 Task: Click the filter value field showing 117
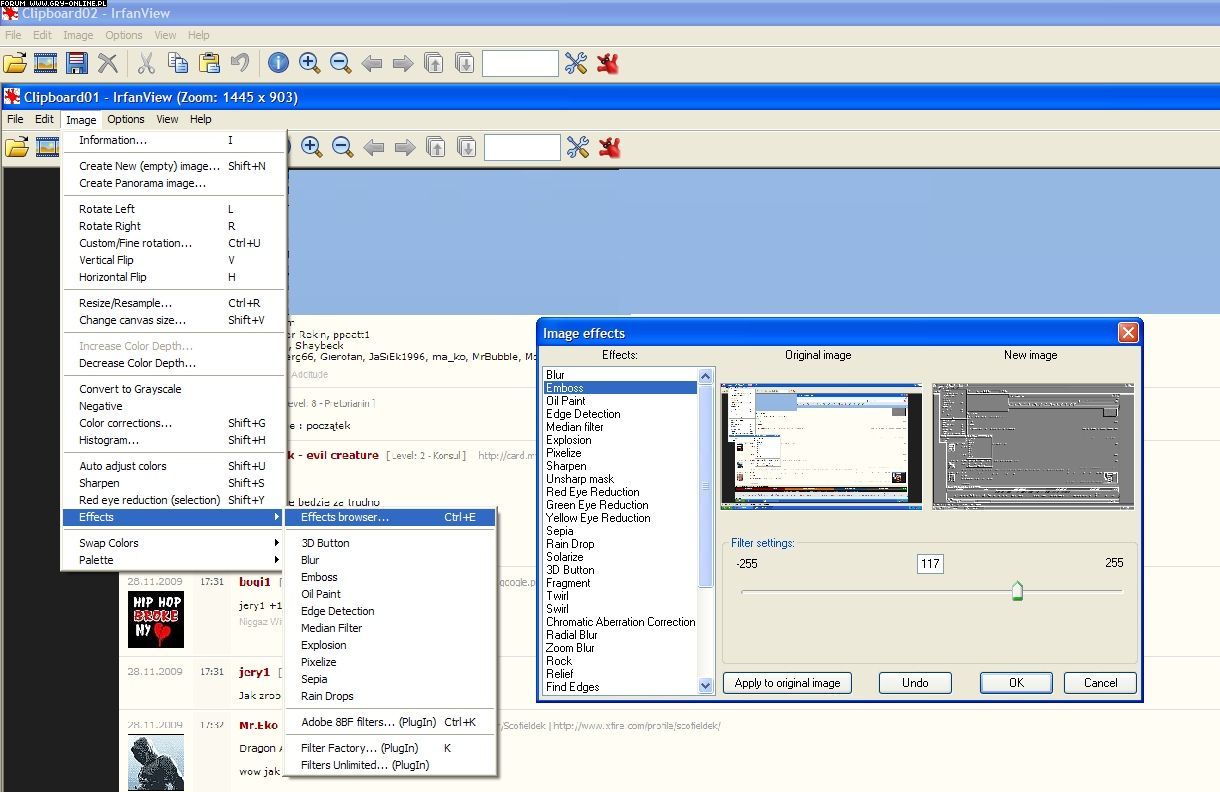click(930, 564)
